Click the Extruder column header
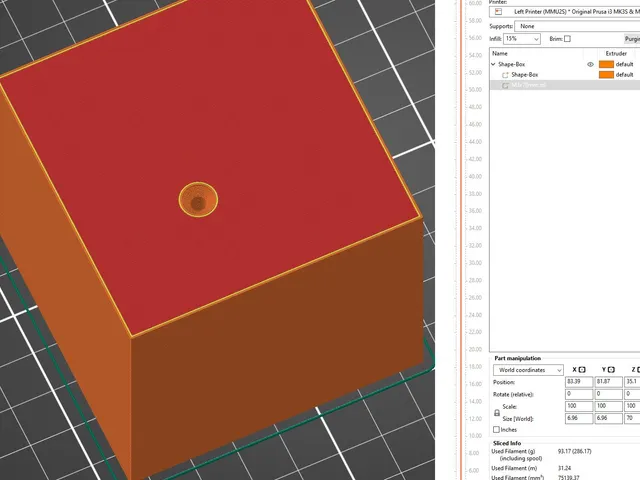The height and width of the screenshot is (480, 640). coord(616,53)
